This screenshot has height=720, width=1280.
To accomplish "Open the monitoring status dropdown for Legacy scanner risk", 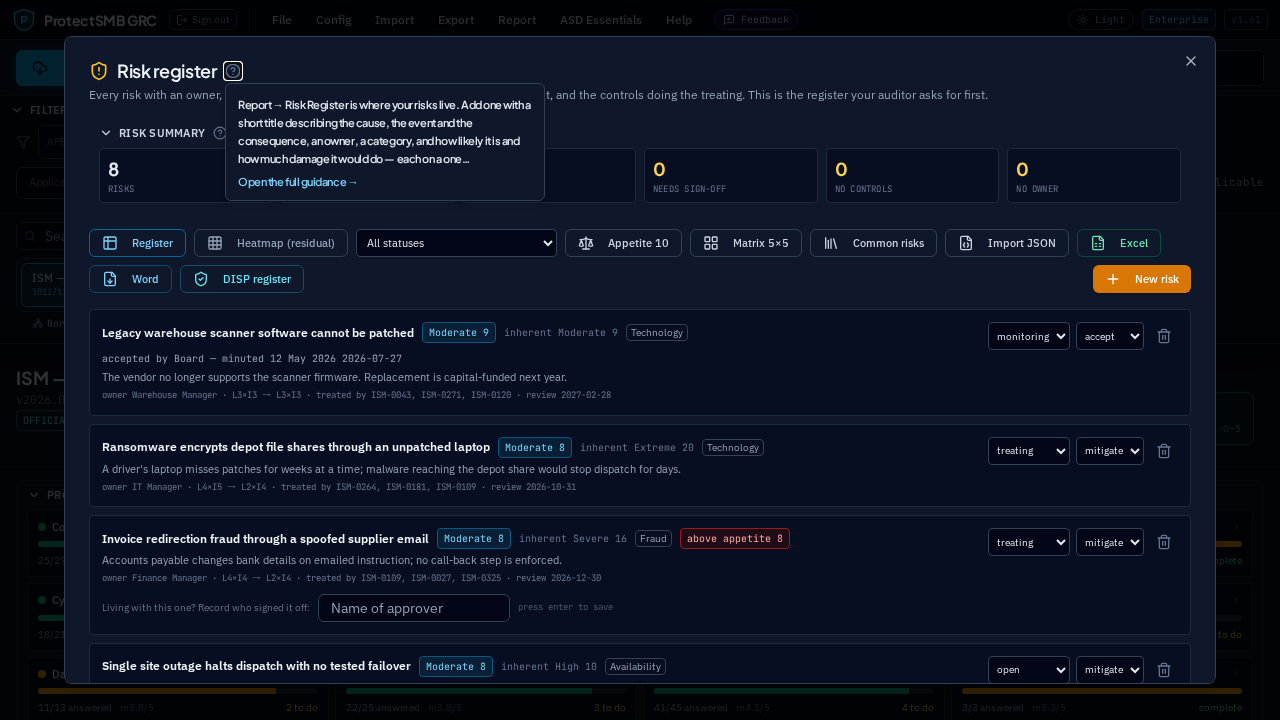I will [x=1029, y=336].
